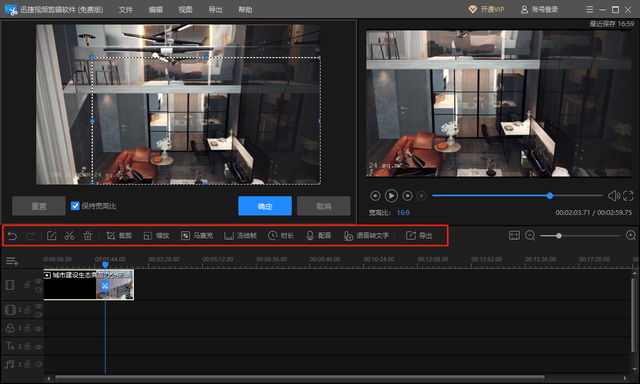Select the 裁剪 crop tool
Screen dimensions: 640x384
coord(119,235)
